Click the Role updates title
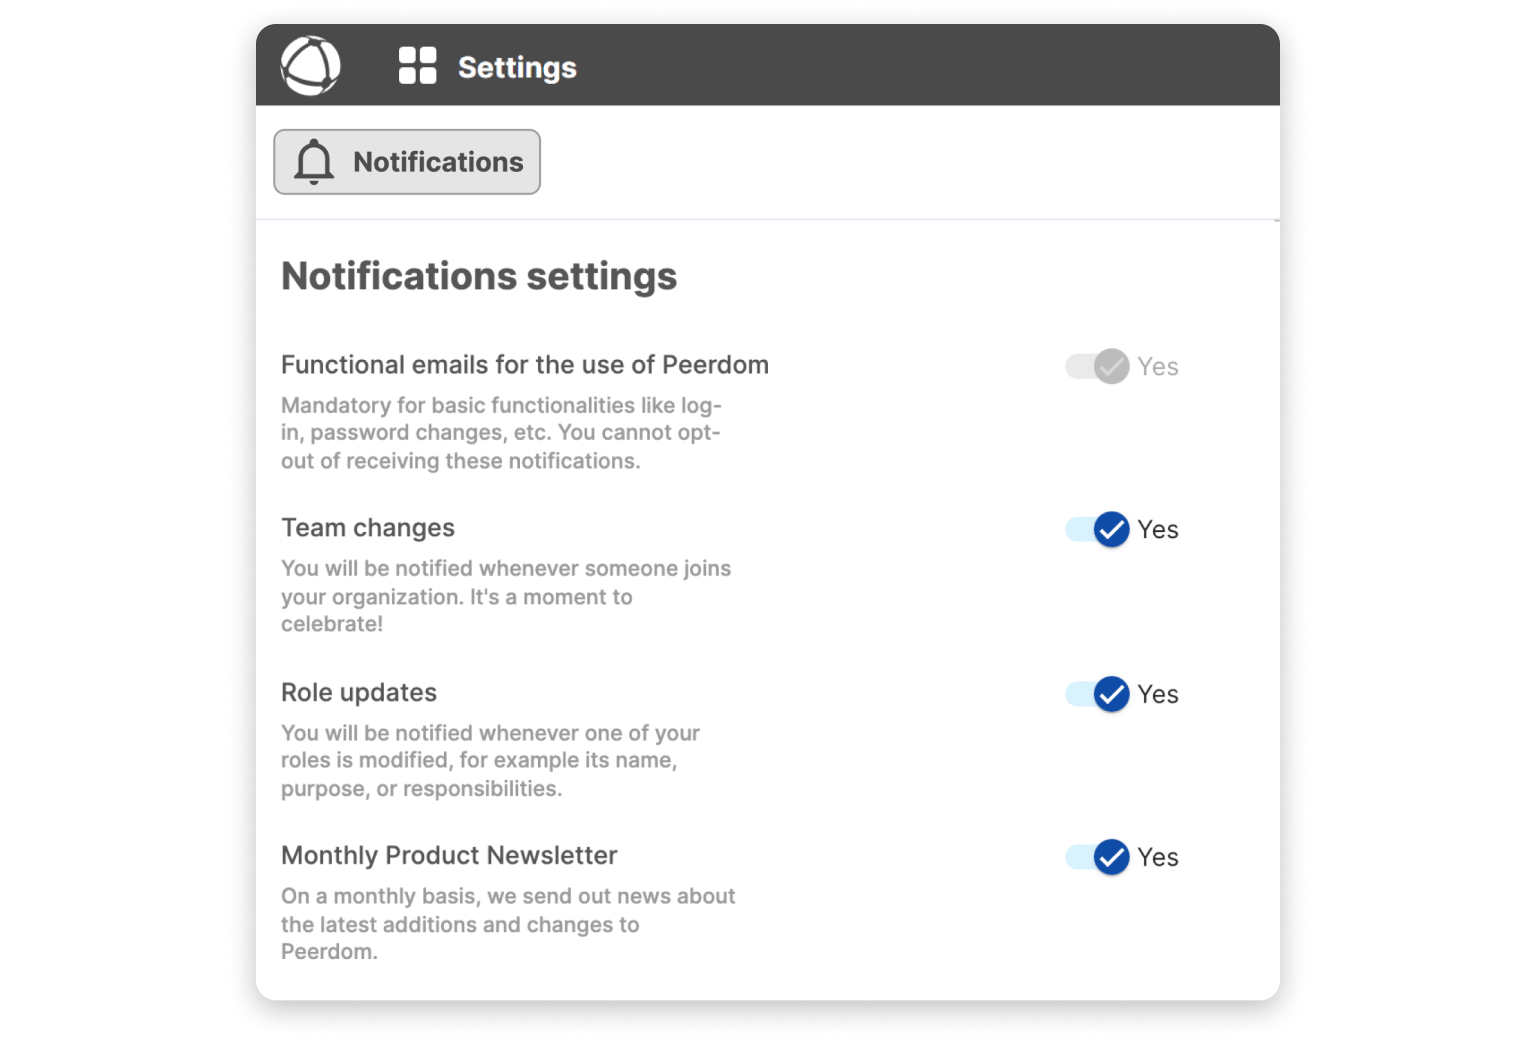Viewport: 1536px width, 1041px height. [x=359, y=693]
